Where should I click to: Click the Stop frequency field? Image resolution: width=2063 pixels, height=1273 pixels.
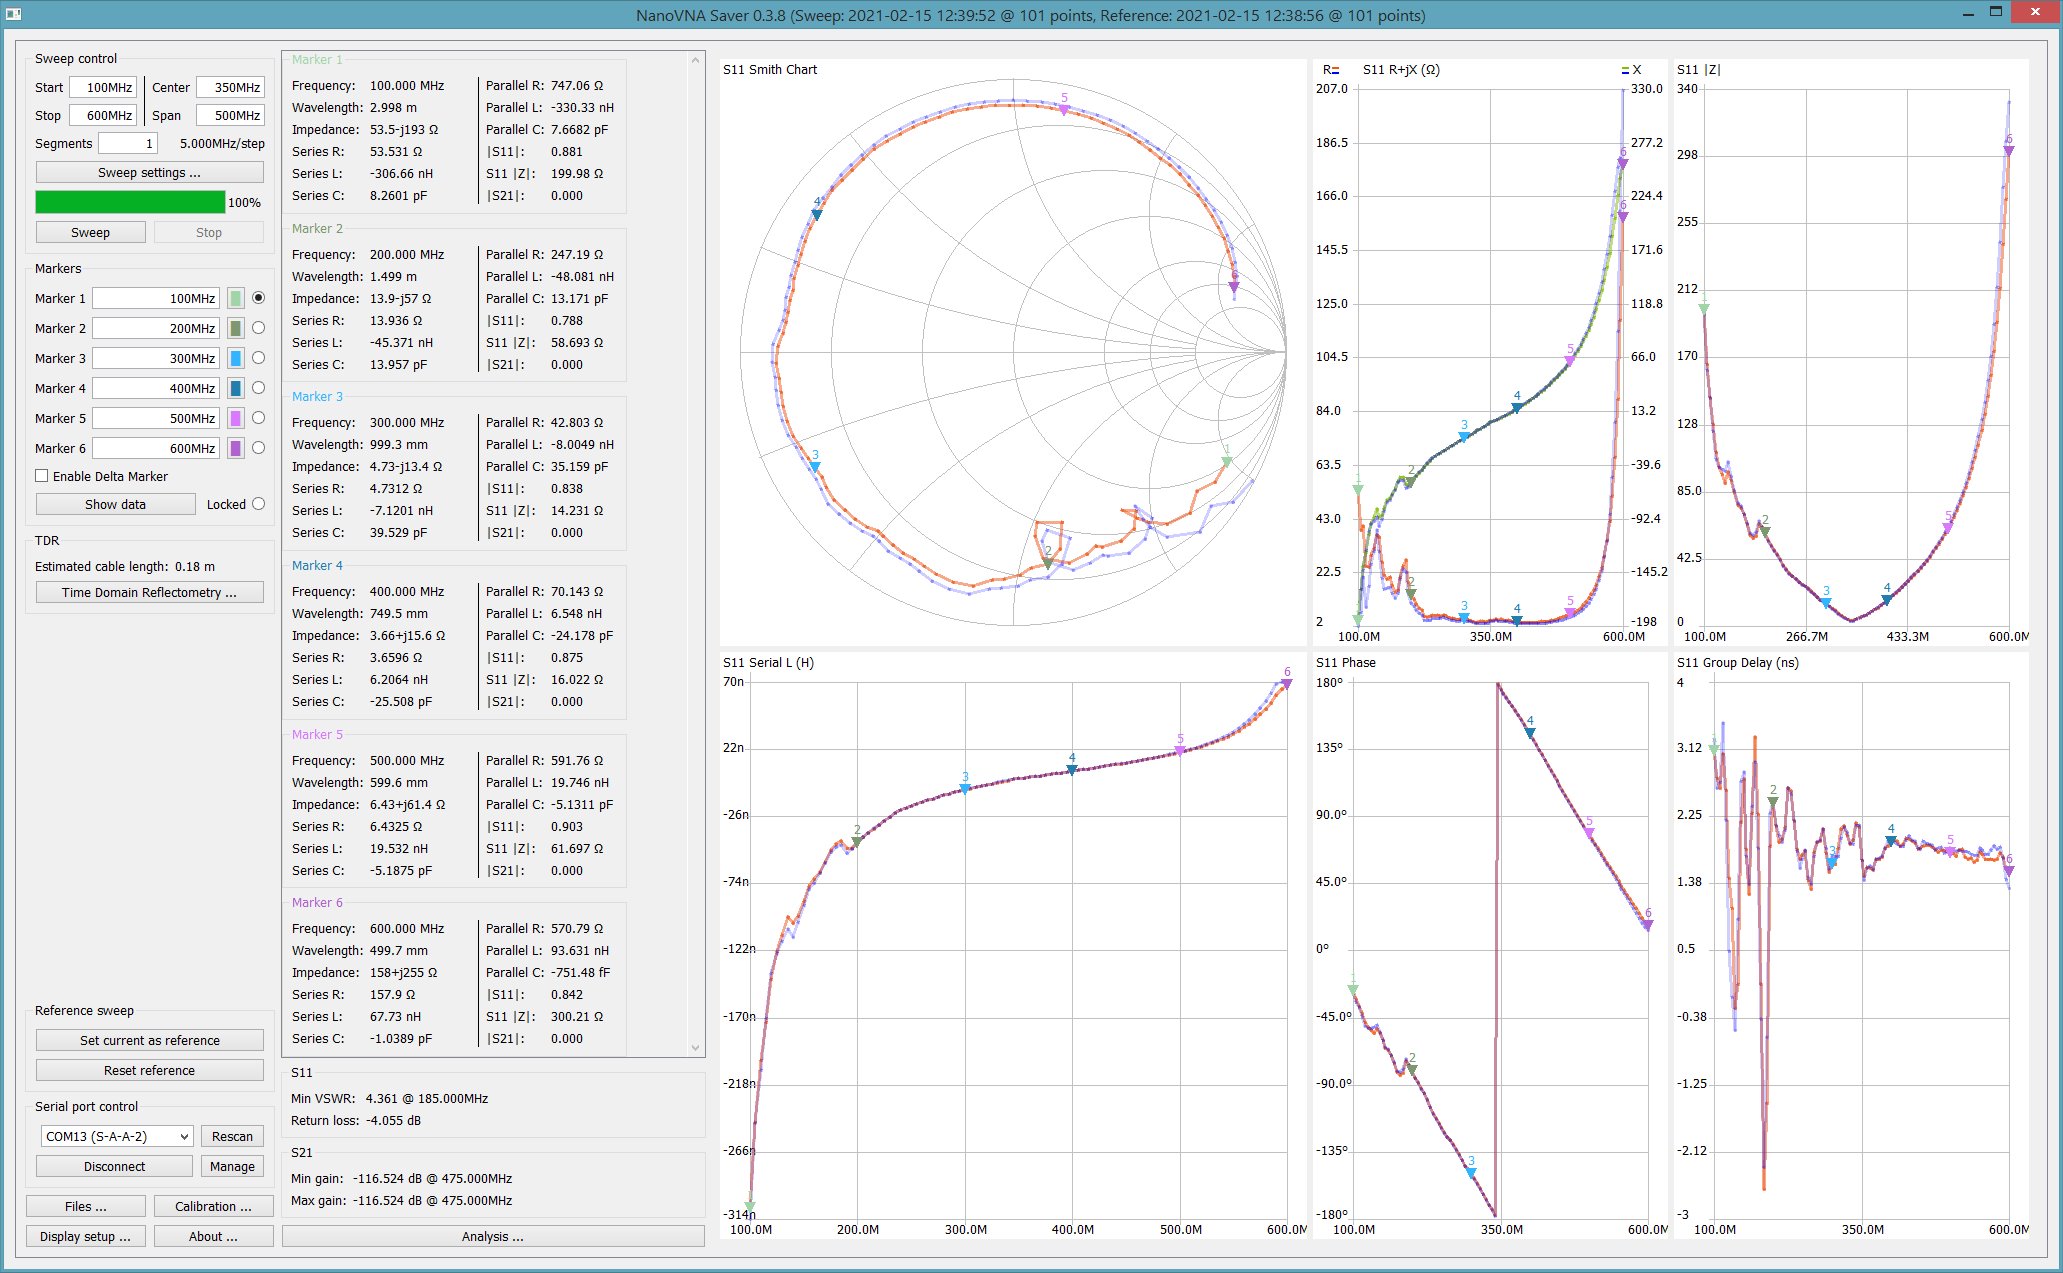pyautogui.click(x=103, y=115)
